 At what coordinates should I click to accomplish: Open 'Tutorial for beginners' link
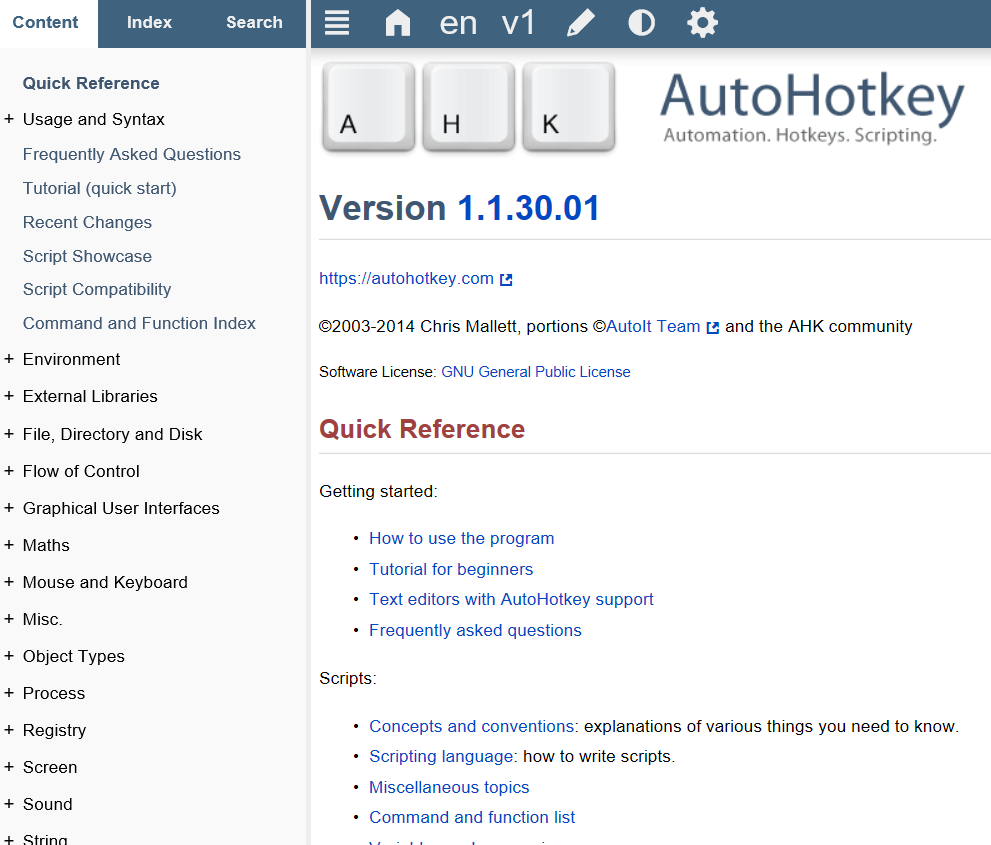tap(451, 569)
